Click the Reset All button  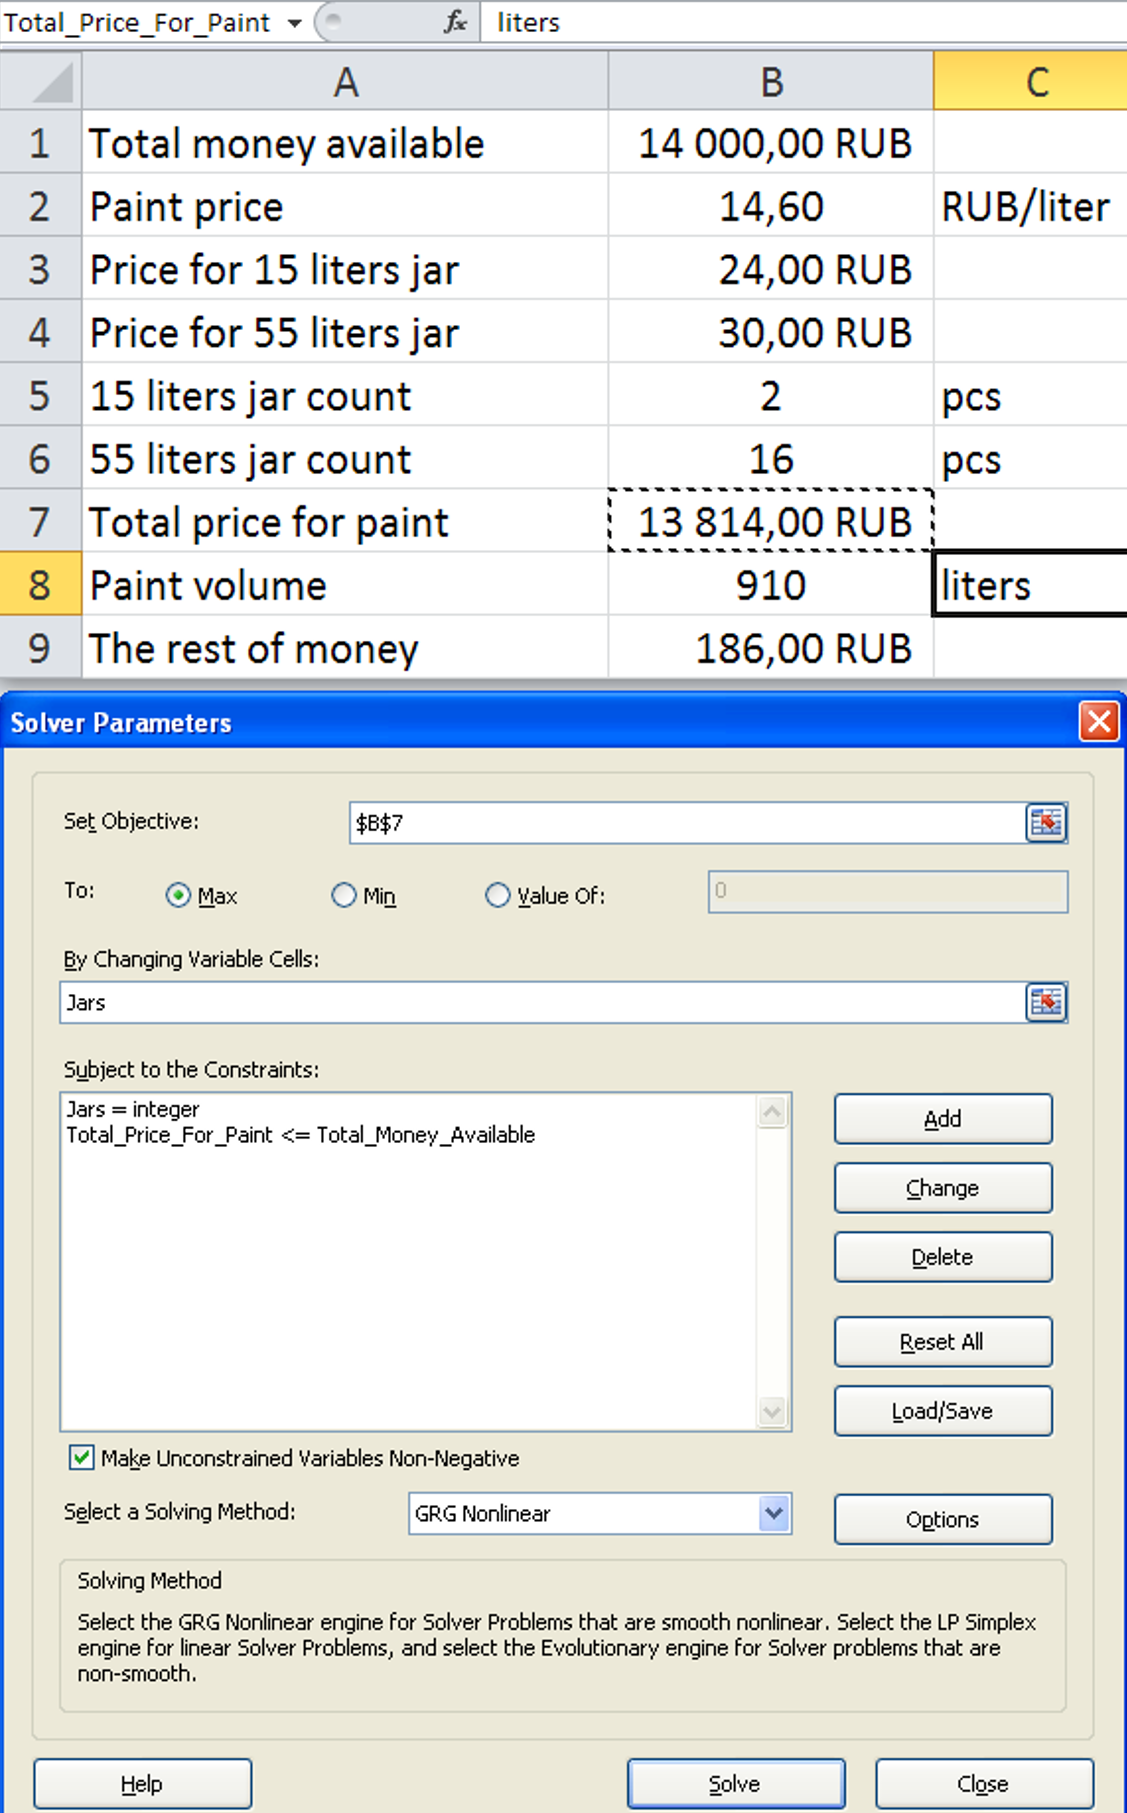[943, 1341]
